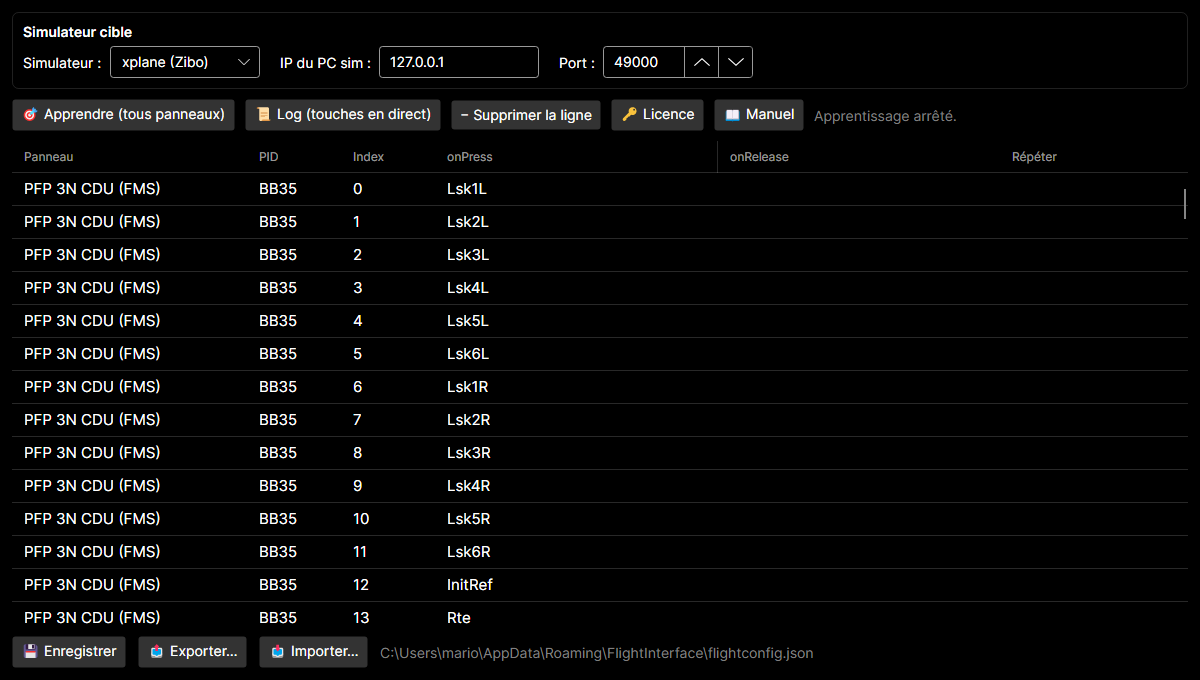Click the Importer... button
This screenshot has height=680, width=1200.
[x=314, y=652]
